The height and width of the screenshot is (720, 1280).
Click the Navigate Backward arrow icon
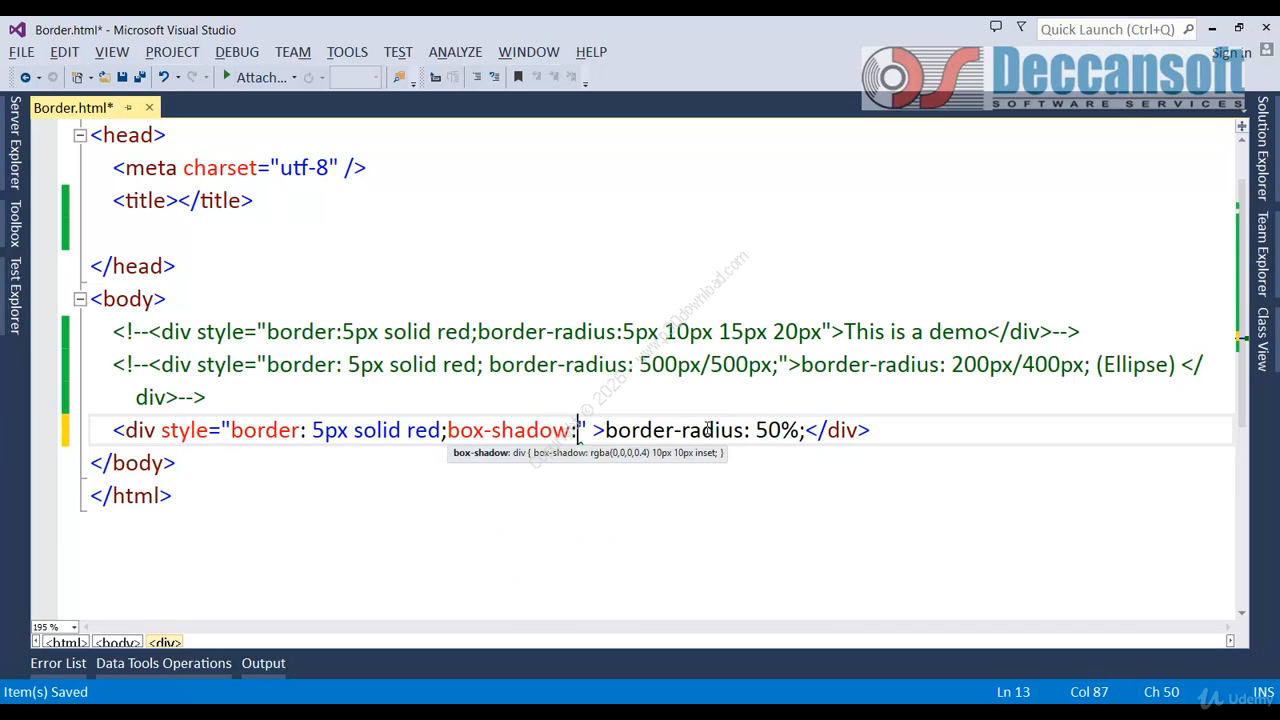tap(25, 77)
